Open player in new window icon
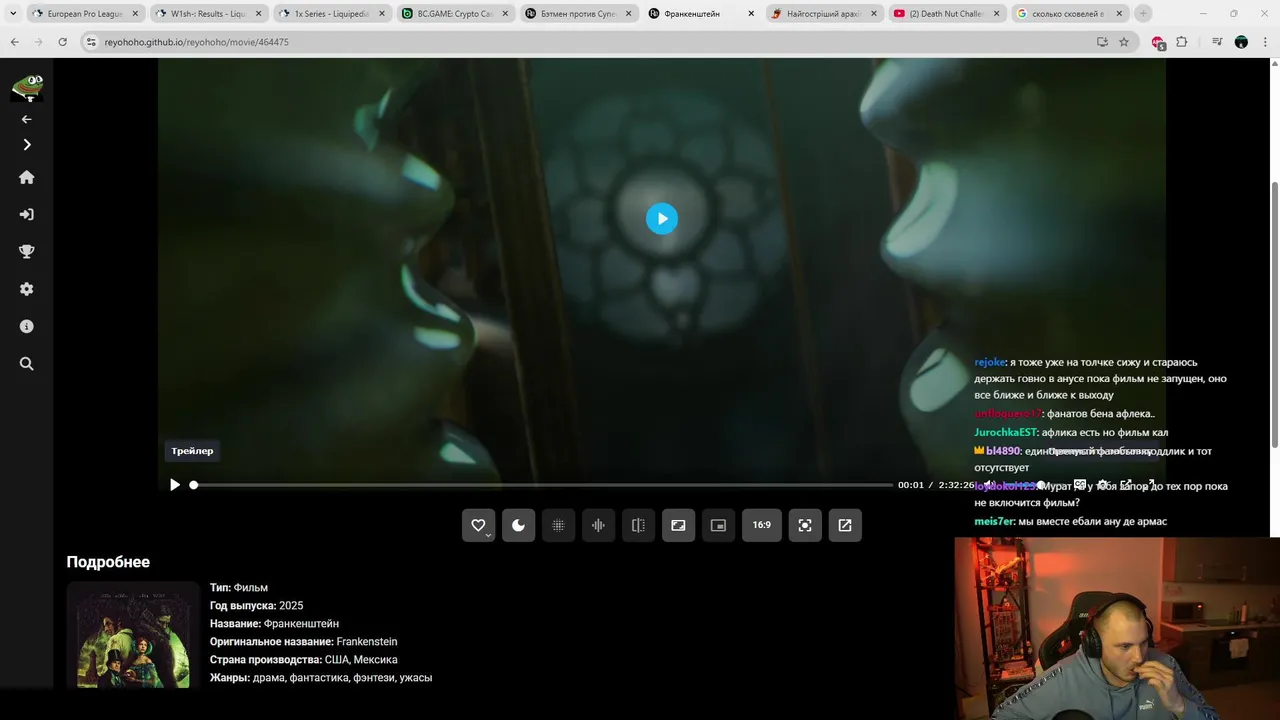This screenshot has height=720, width=1280. pos(845,525)
